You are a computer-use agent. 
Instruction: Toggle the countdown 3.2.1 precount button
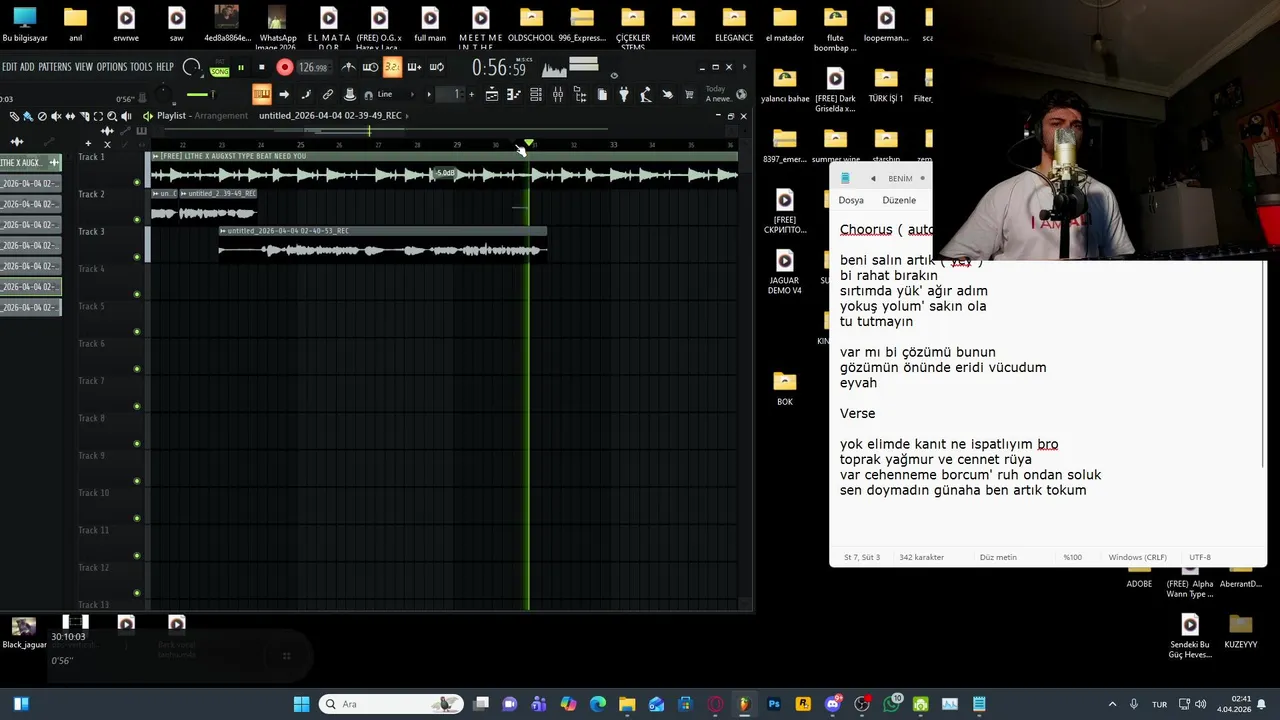[x=392, y=67]
